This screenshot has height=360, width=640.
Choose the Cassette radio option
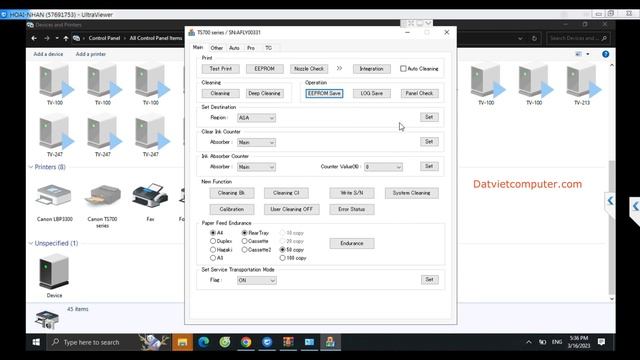click(244, 241)
